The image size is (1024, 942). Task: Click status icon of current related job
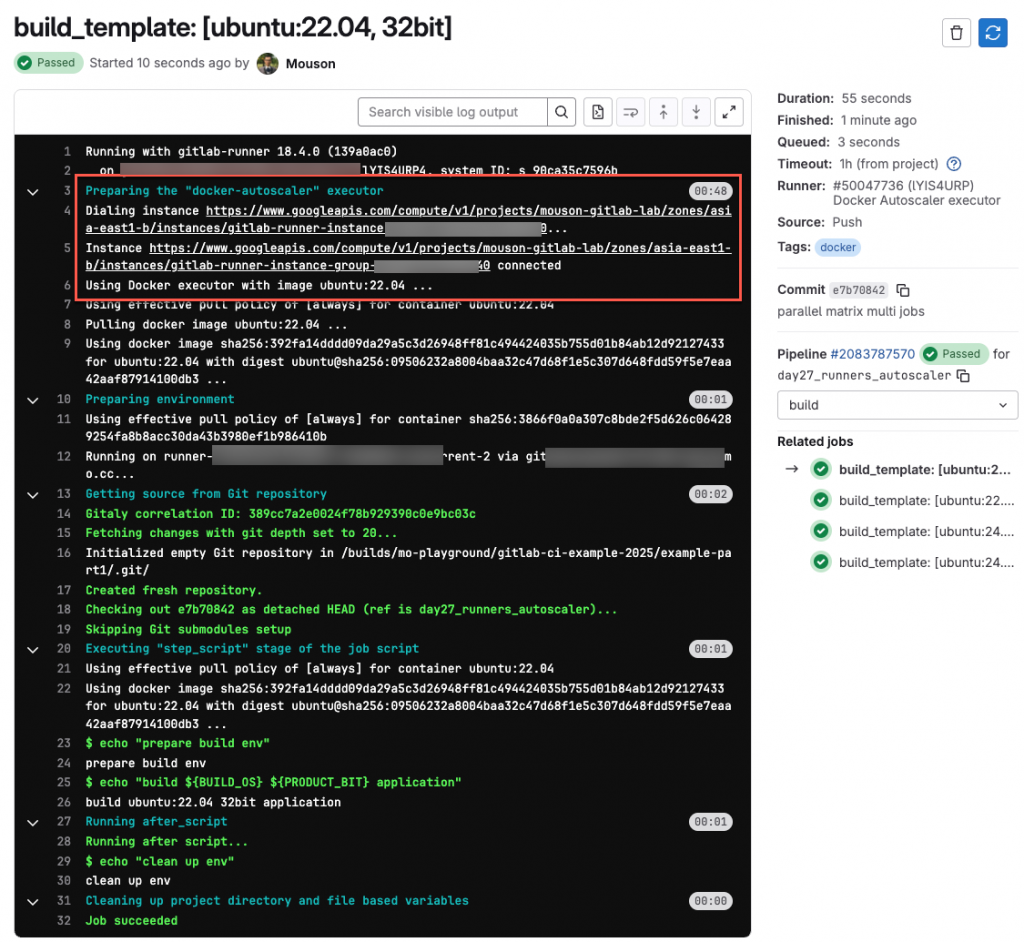821,469
